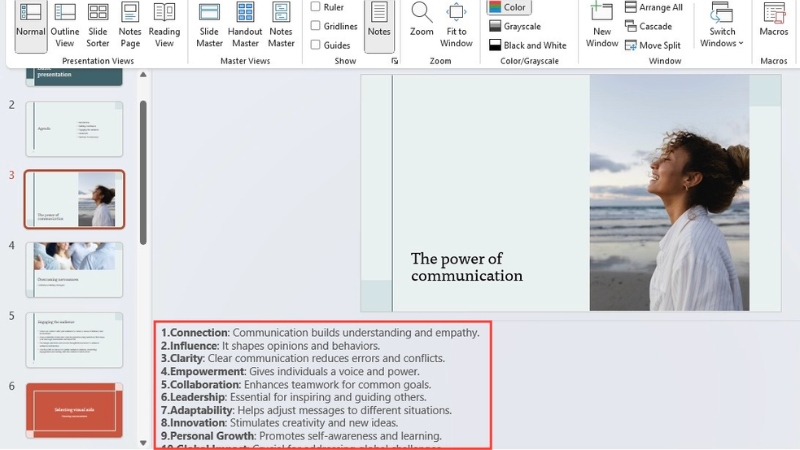Click Move Split
The height and width of the screenshot is (450, 800).
[x=653, y=45]
